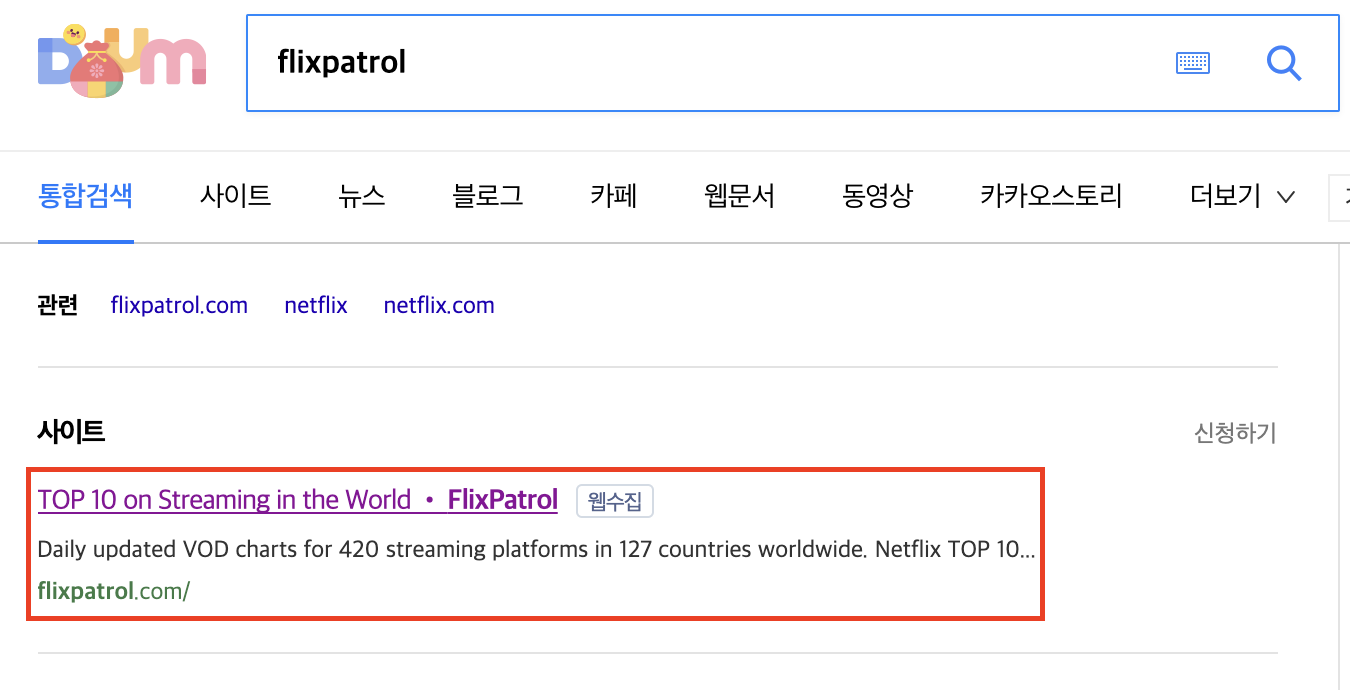Viewport: 1350px width, 690px height.
Task: Click the magnifier search icon
Action: [1284, 63]
